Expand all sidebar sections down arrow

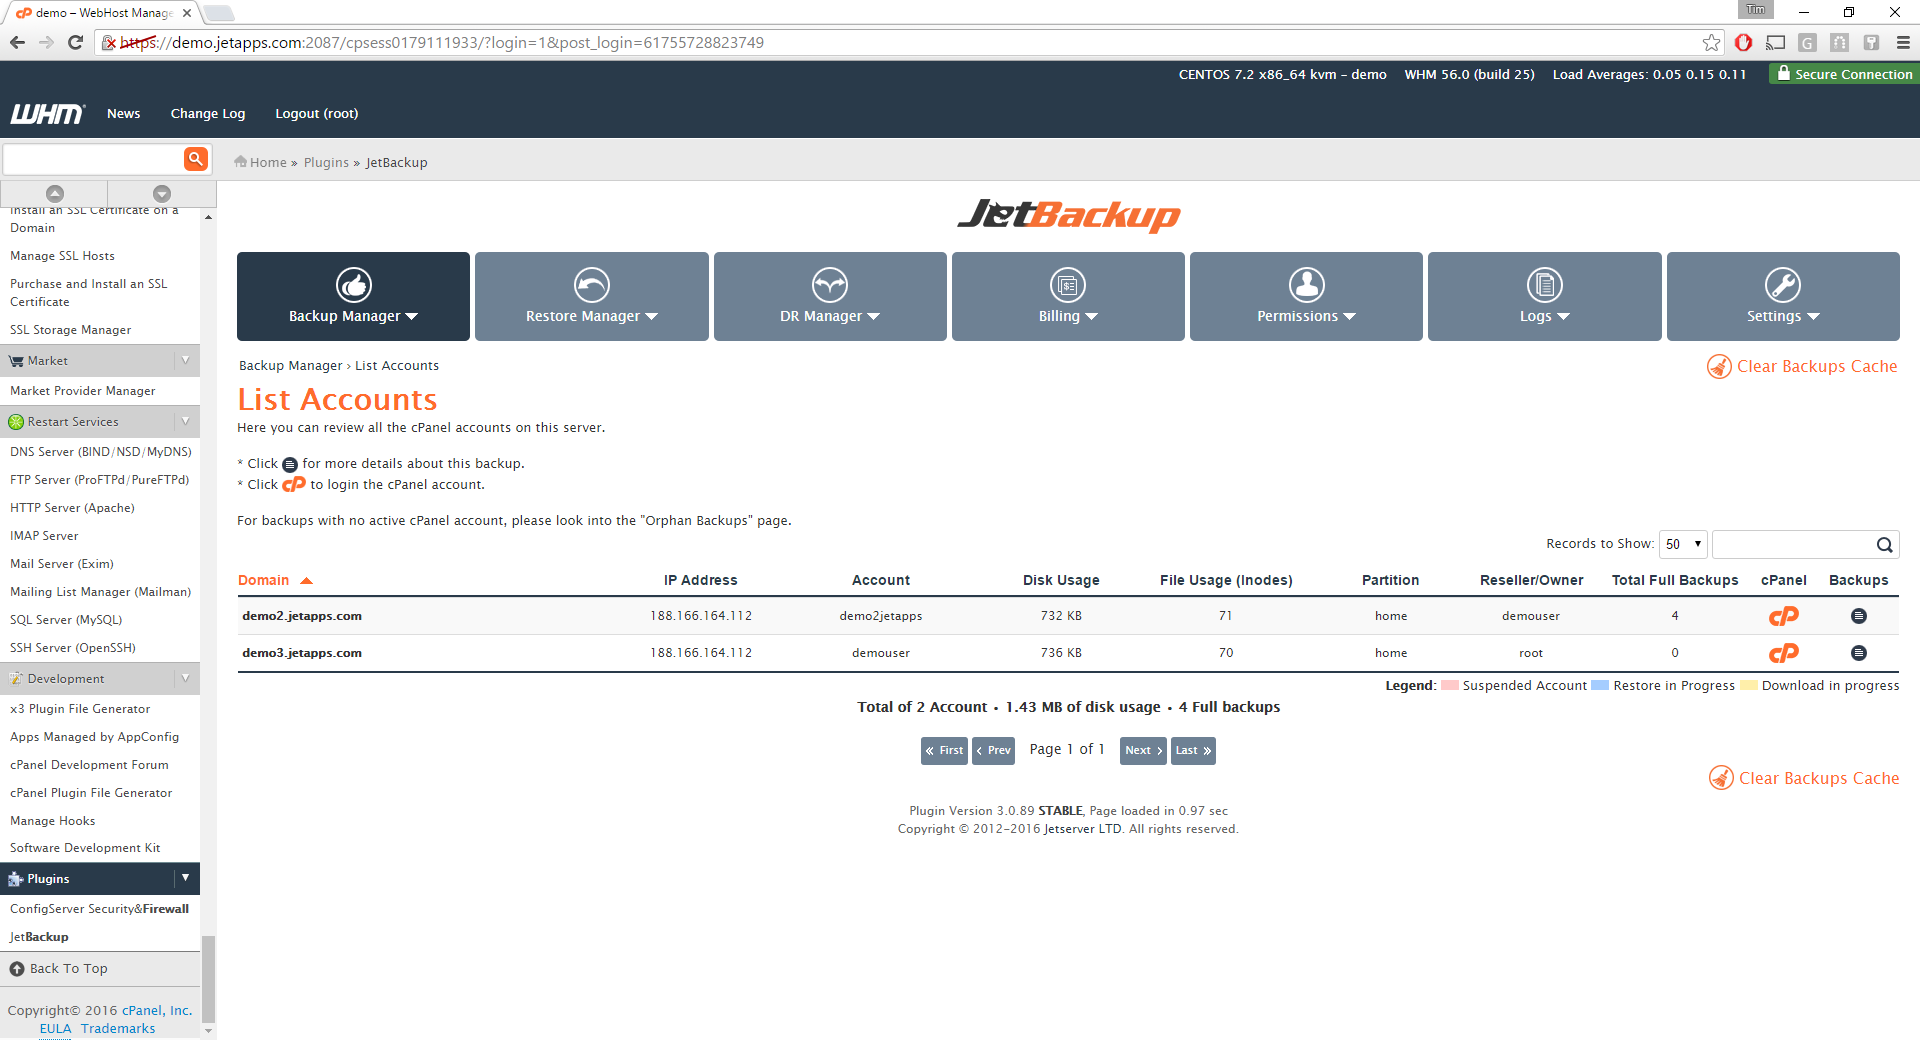162,193
